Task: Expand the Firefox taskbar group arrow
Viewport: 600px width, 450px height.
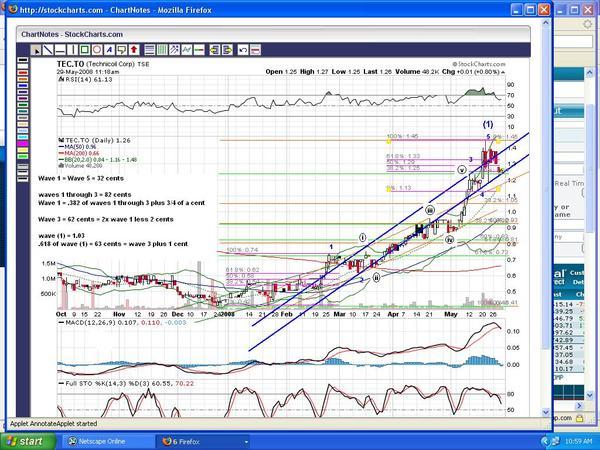Action: point(246,442)
